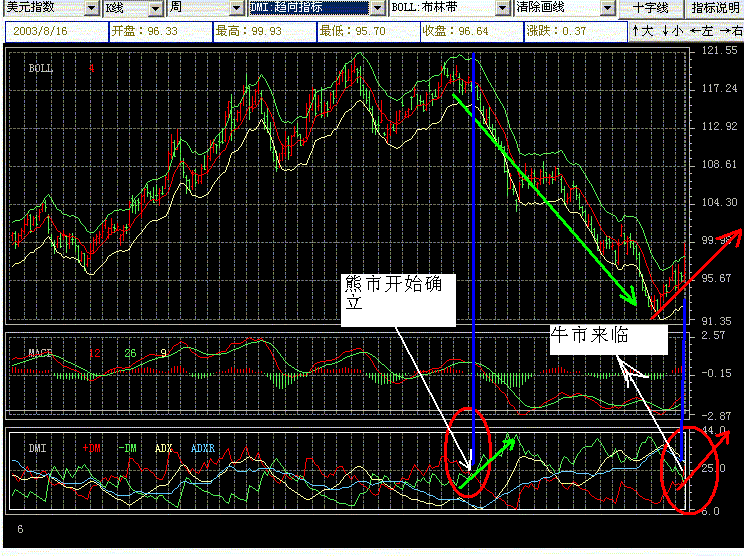Click the MACD parameter 26
This screenshot has height=556, width=744.
coord(130,353)
